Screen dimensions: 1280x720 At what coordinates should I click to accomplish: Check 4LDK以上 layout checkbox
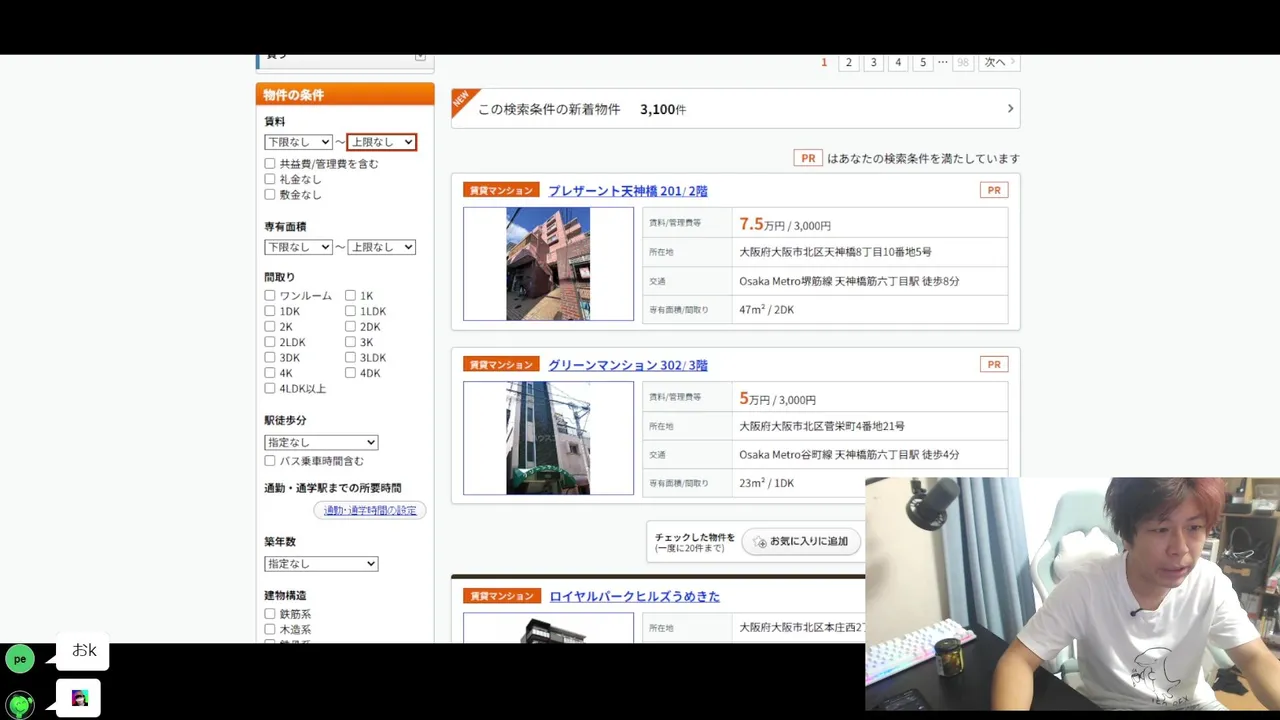tap(270, 388)
